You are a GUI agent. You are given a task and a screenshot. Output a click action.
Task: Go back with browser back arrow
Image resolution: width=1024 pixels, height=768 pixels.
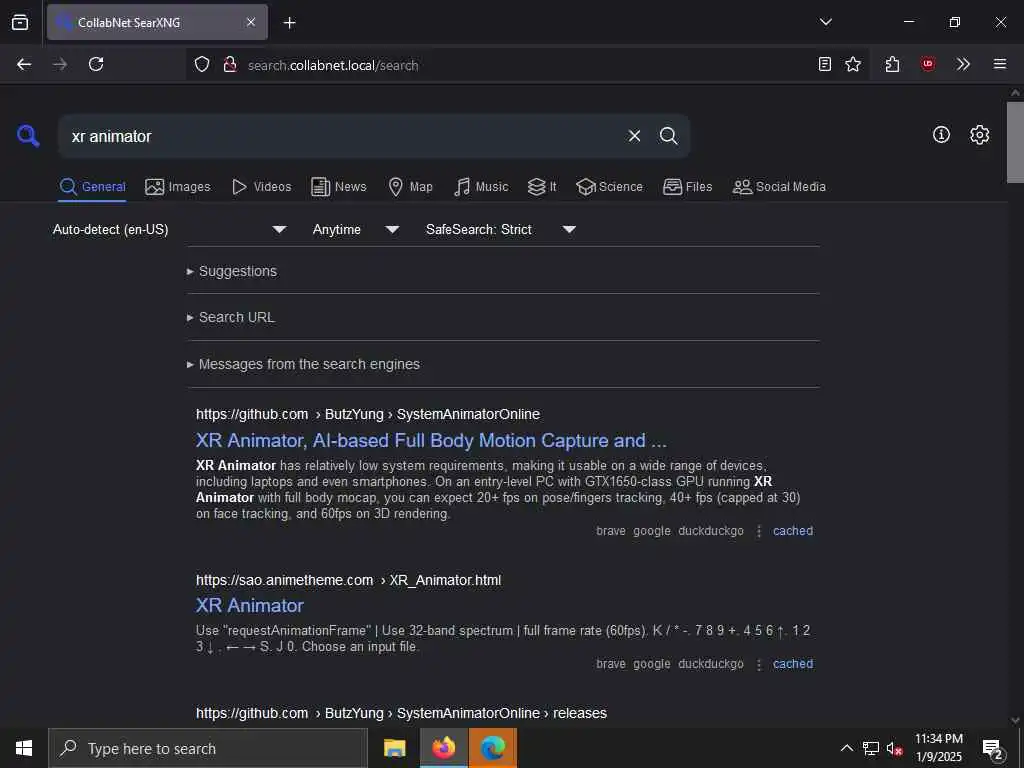tap(24, 64)
